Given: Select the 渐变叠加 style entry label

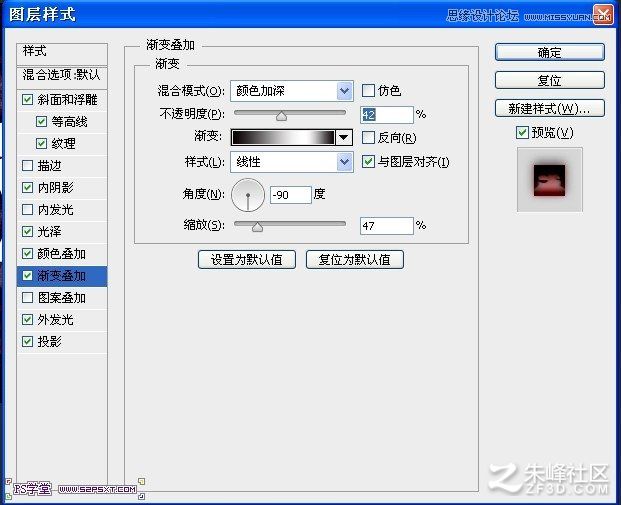Looking at the screenshot, I should pyautogui.click(x=61, y=276).
